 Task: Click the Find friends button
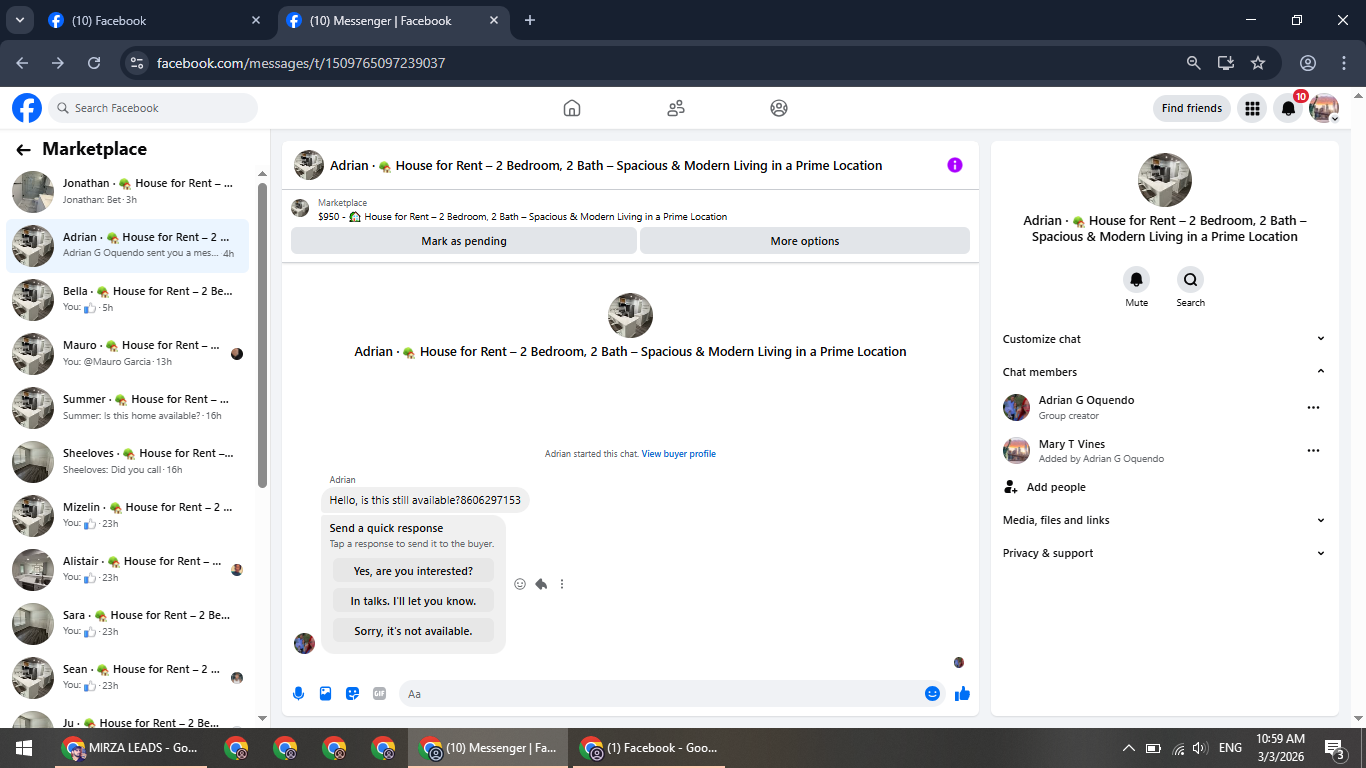(x=1192, y=108)
